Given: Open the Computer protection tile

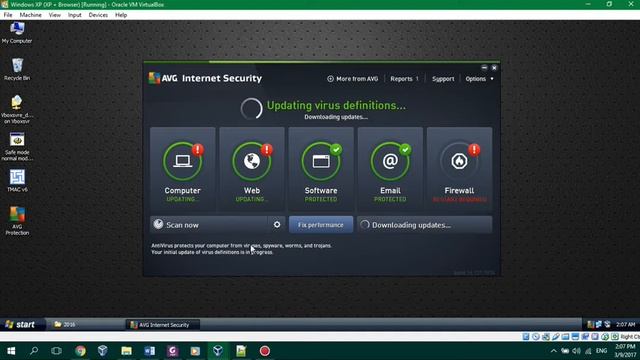Looking at the screenshot, I should (x=182, y=168).
